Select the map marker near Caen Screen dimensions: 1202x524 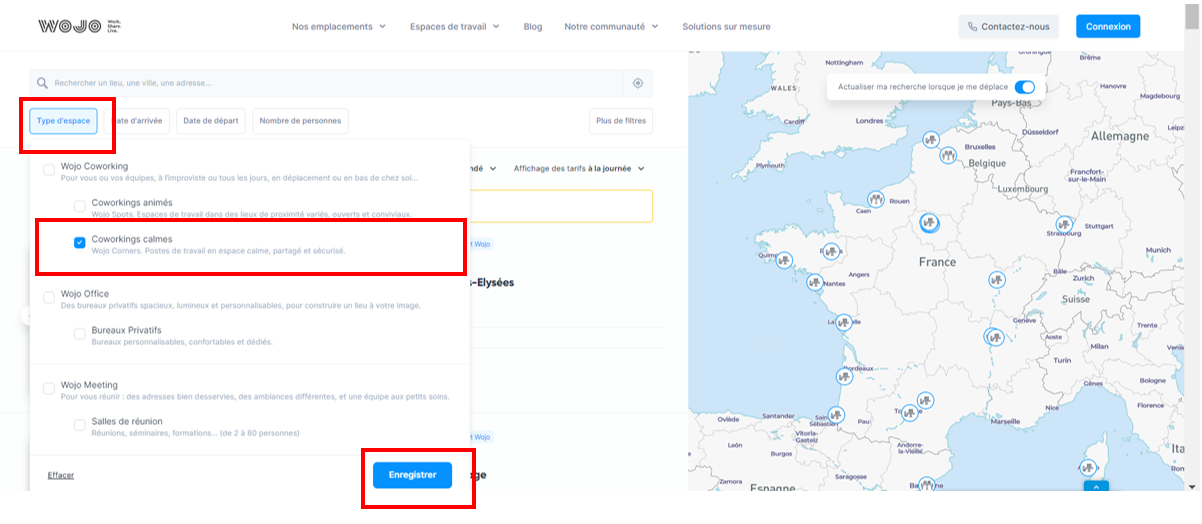pos(876,199)
